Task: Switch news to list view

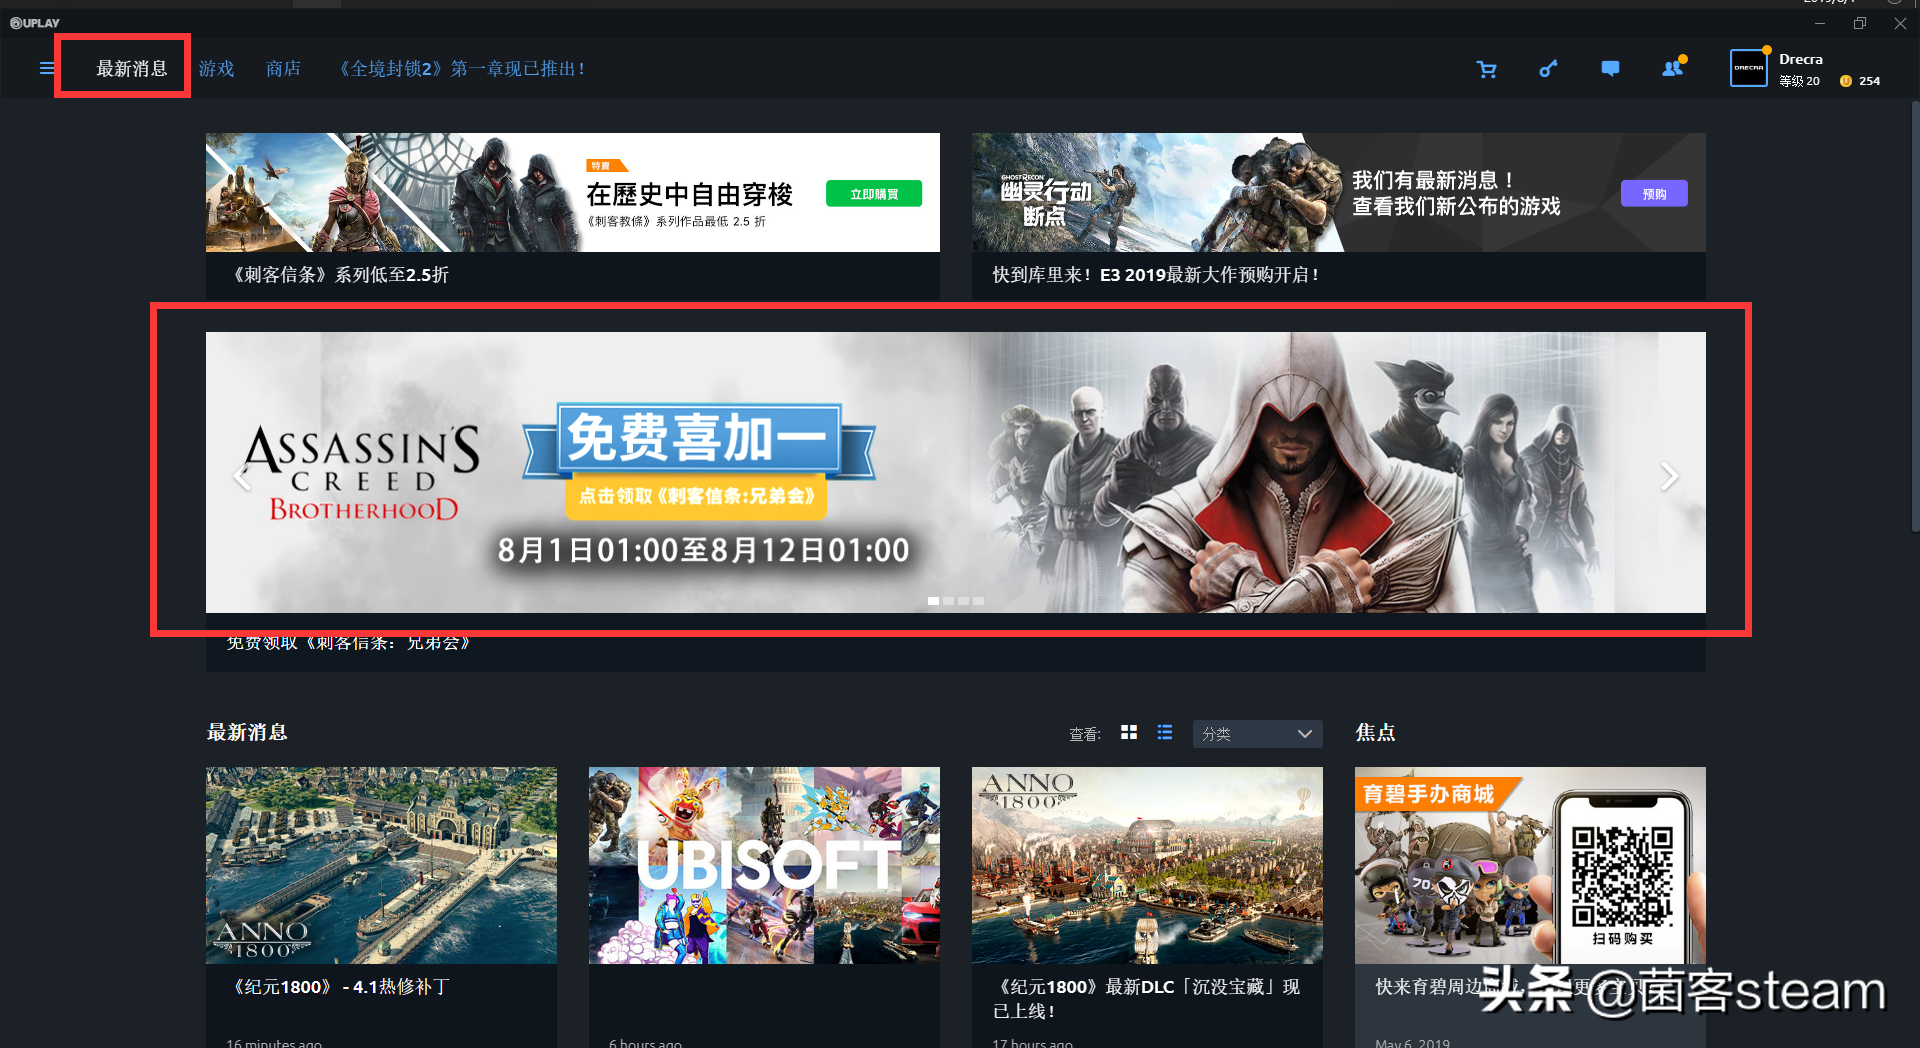Action: pos(1165,733)
